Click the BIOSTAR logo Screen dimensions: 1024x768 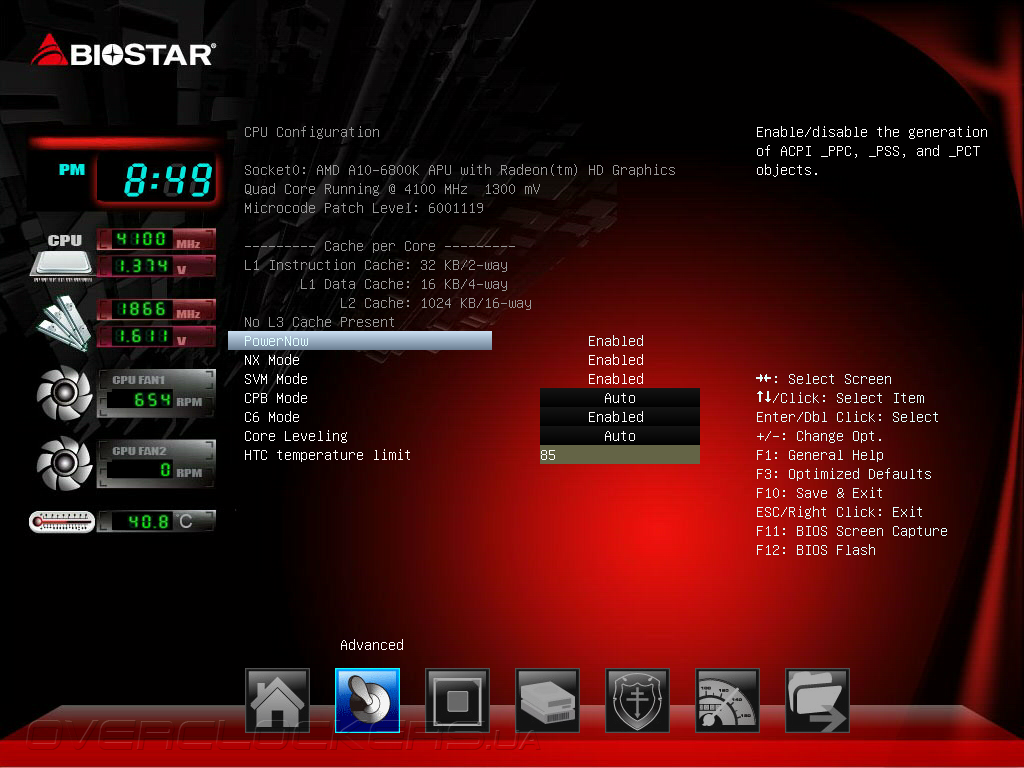(x=123, y=50)
